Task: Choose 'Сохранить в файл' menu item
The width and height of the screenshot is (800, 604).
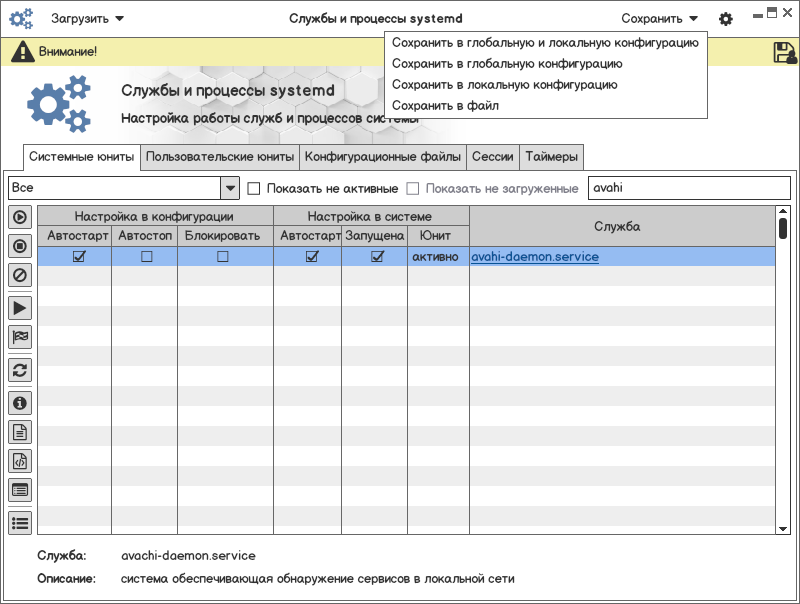Action: (x=445, y=105)
